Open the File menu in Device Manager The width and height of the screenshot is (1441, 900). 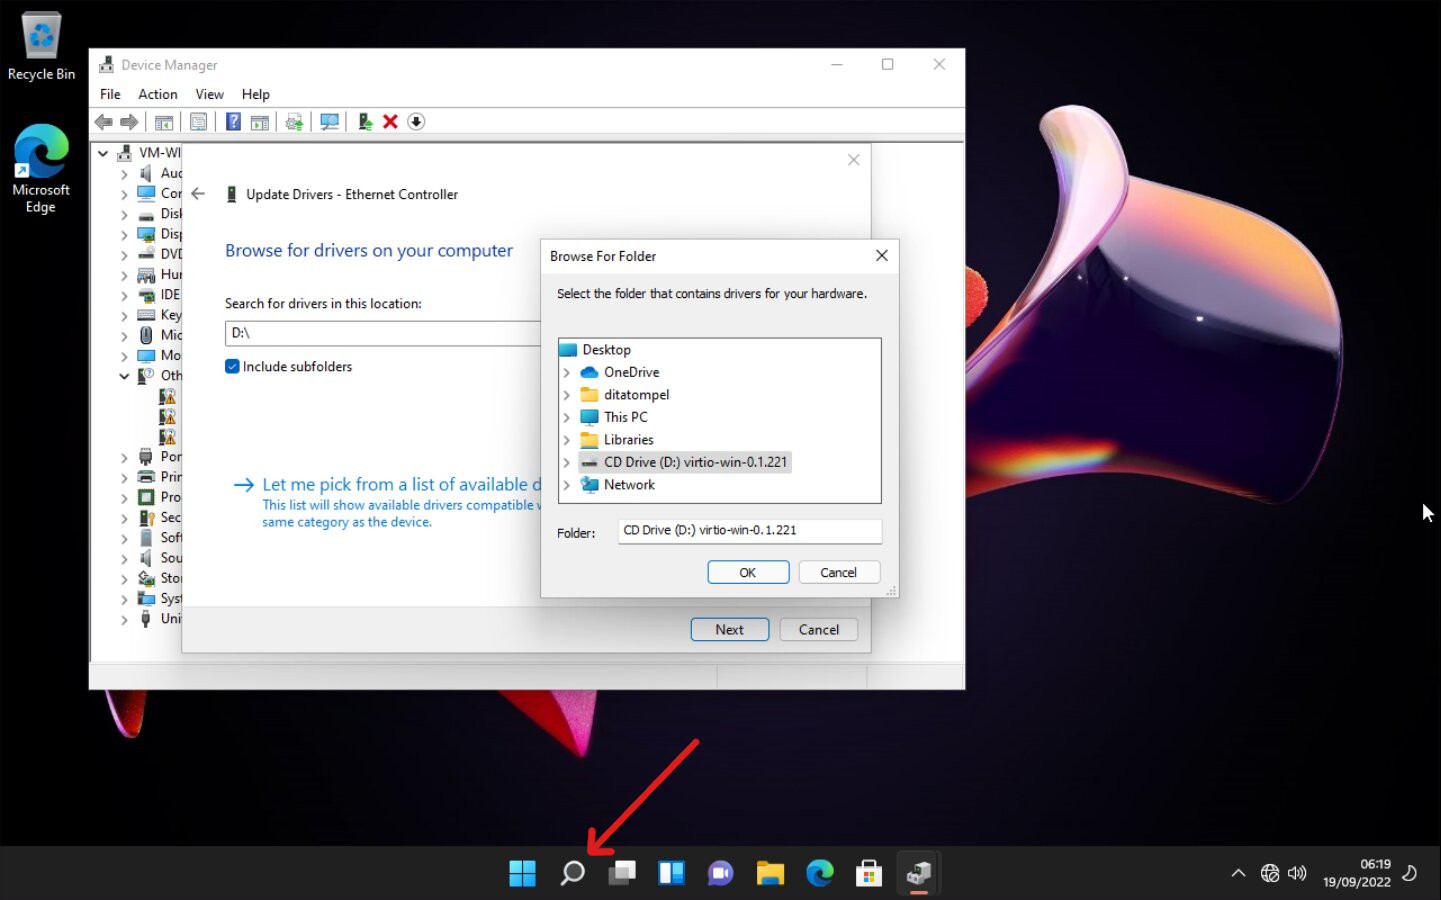click(110, 94)
